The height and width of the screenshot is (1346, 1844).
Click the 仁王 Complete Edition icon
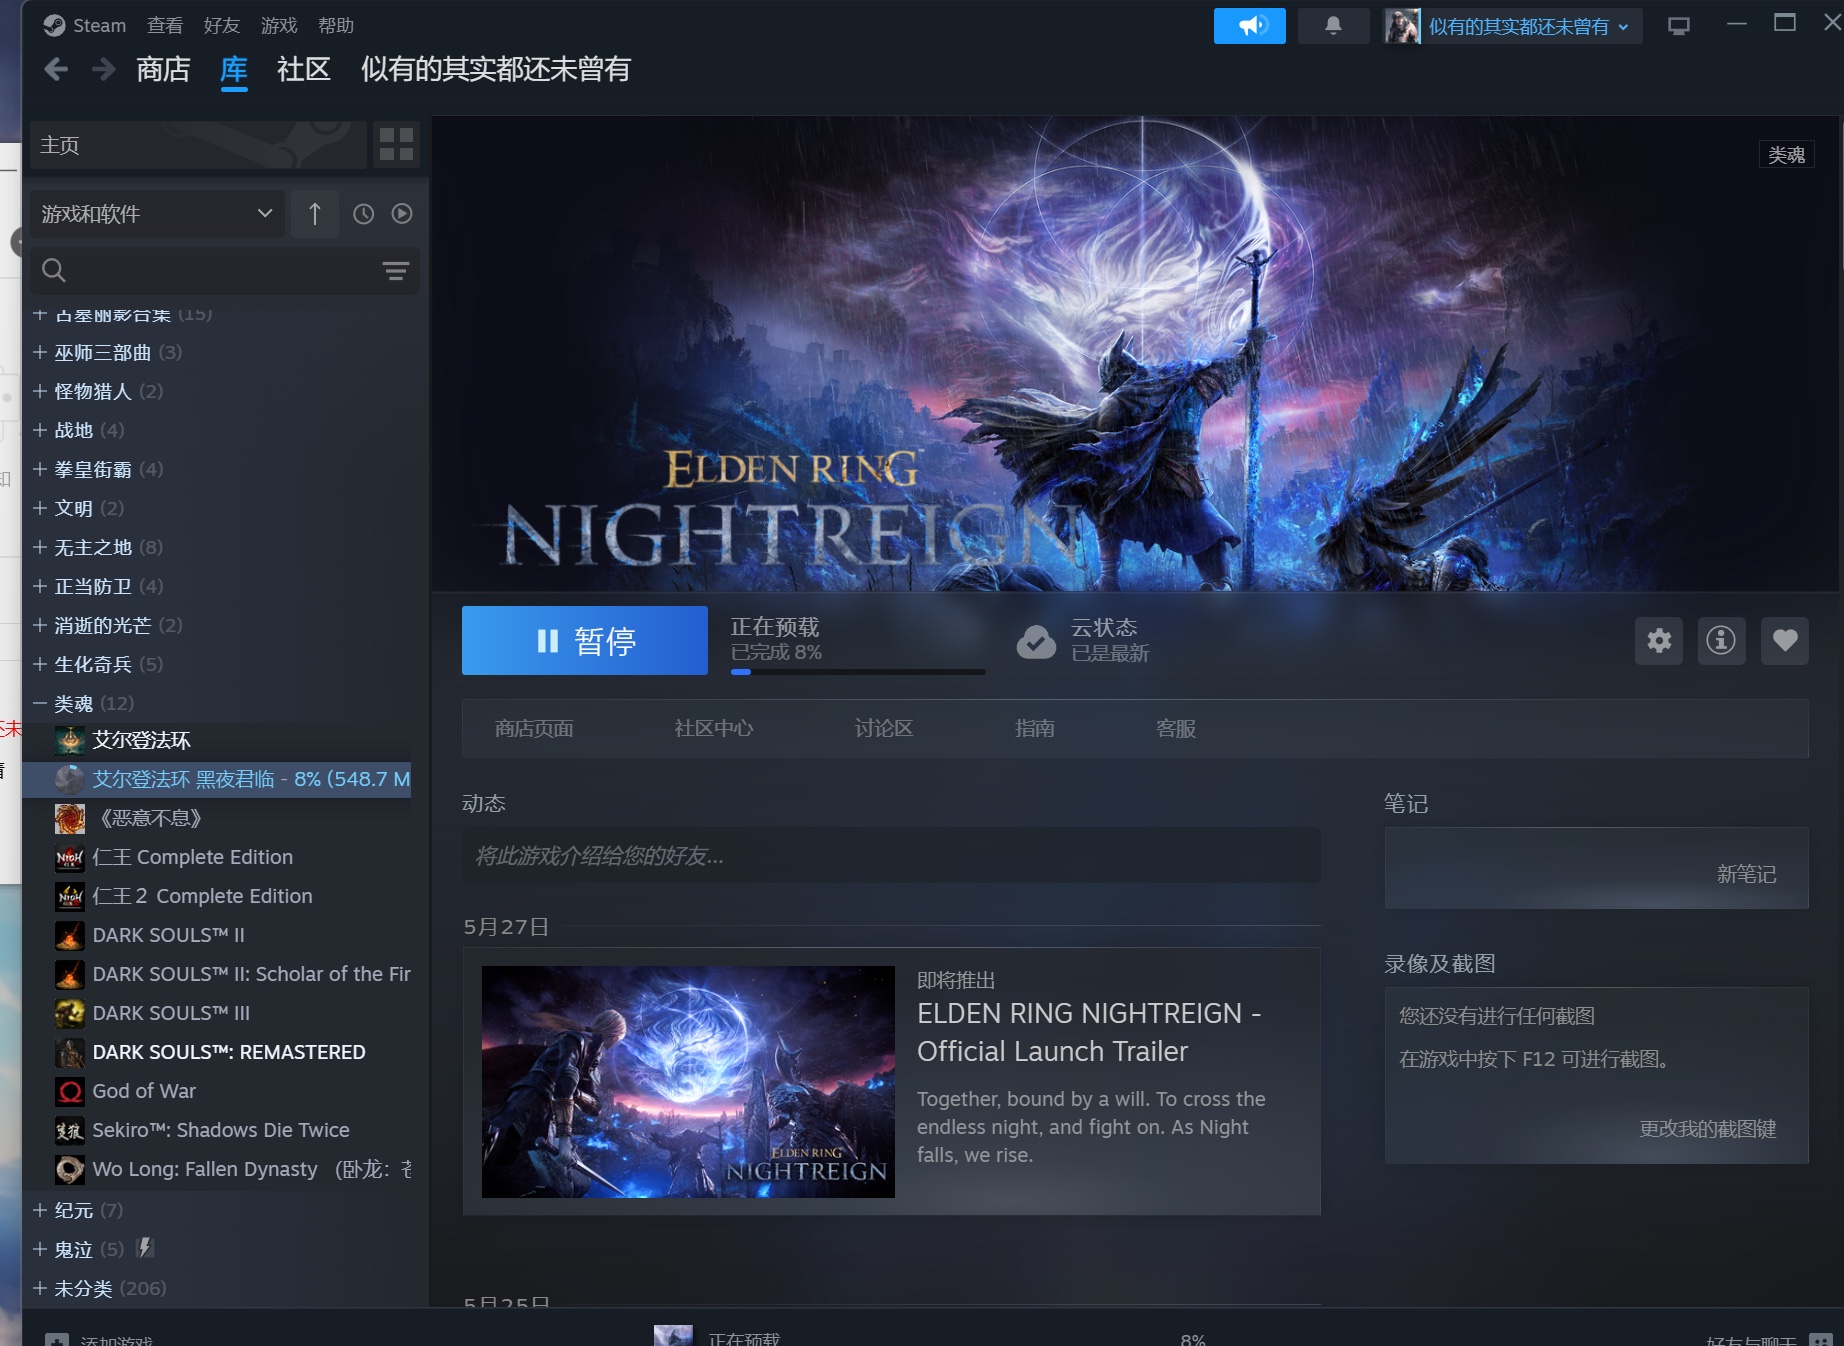click(x=70, y=857)
